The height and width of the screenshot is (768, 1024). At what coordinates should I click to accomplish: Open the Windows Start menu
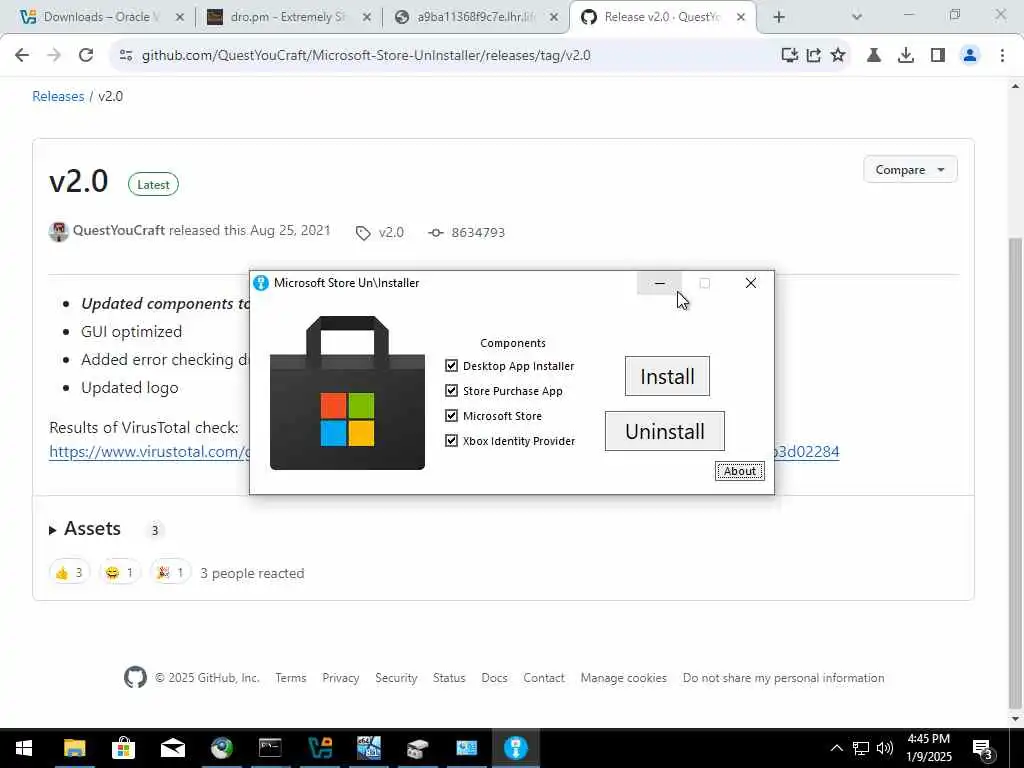(x=24, y=748)
